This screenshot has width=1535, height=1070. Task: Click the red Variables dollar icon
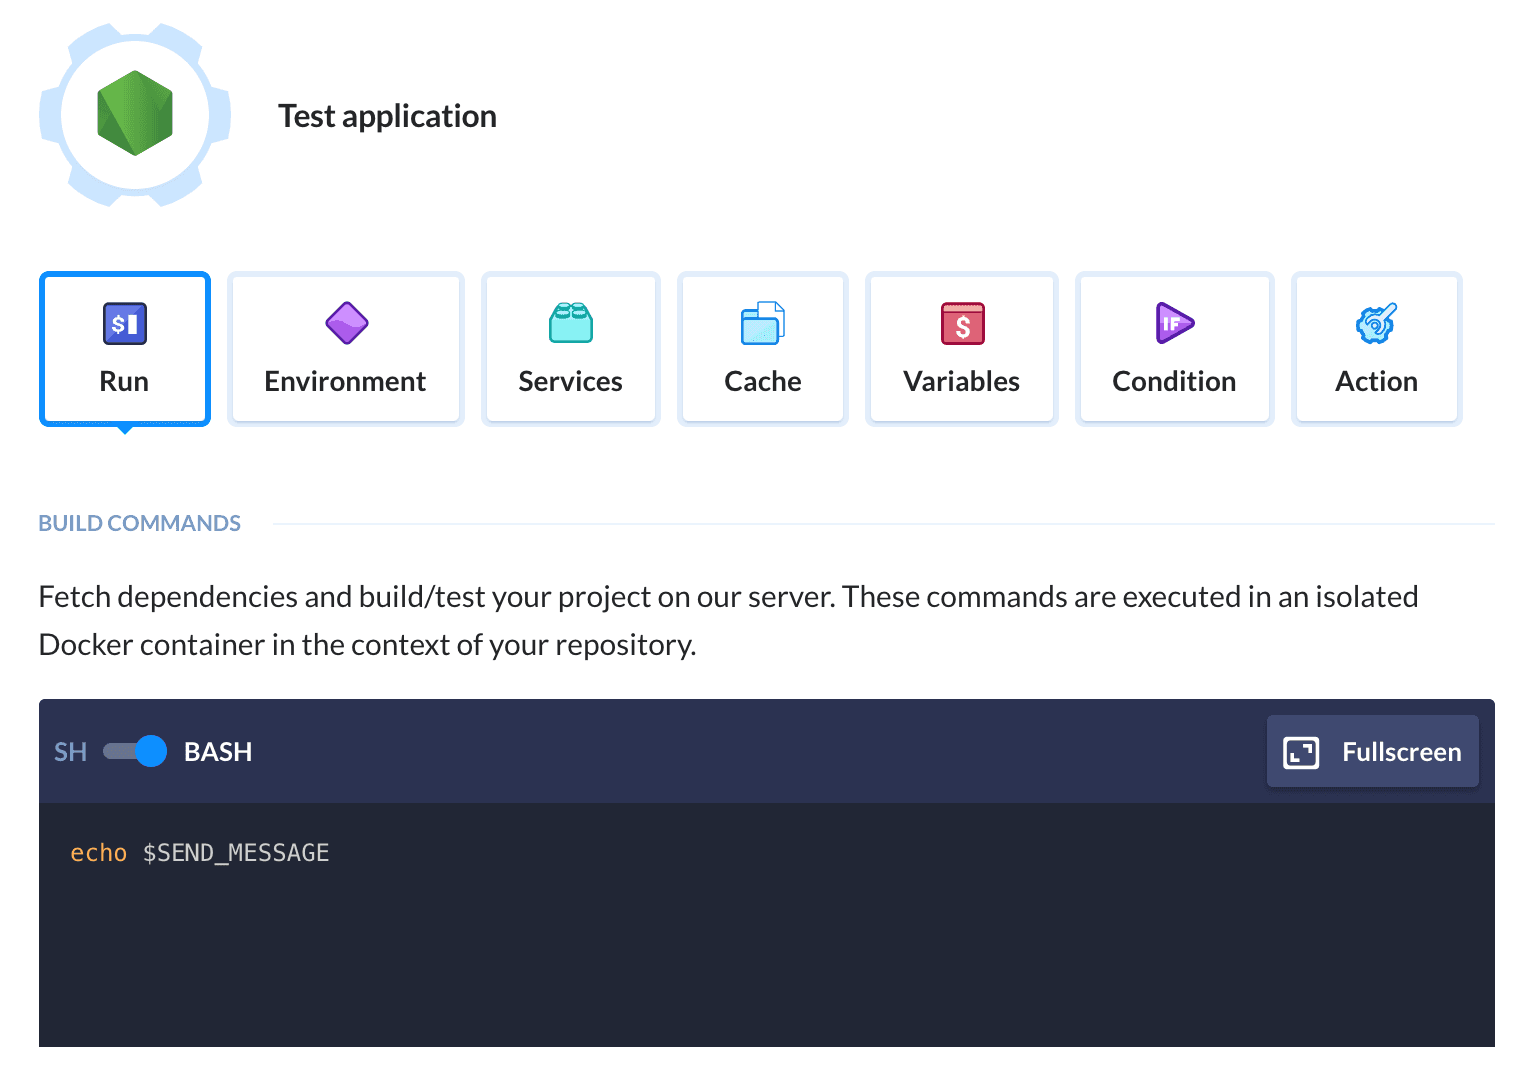click(962, 323)
